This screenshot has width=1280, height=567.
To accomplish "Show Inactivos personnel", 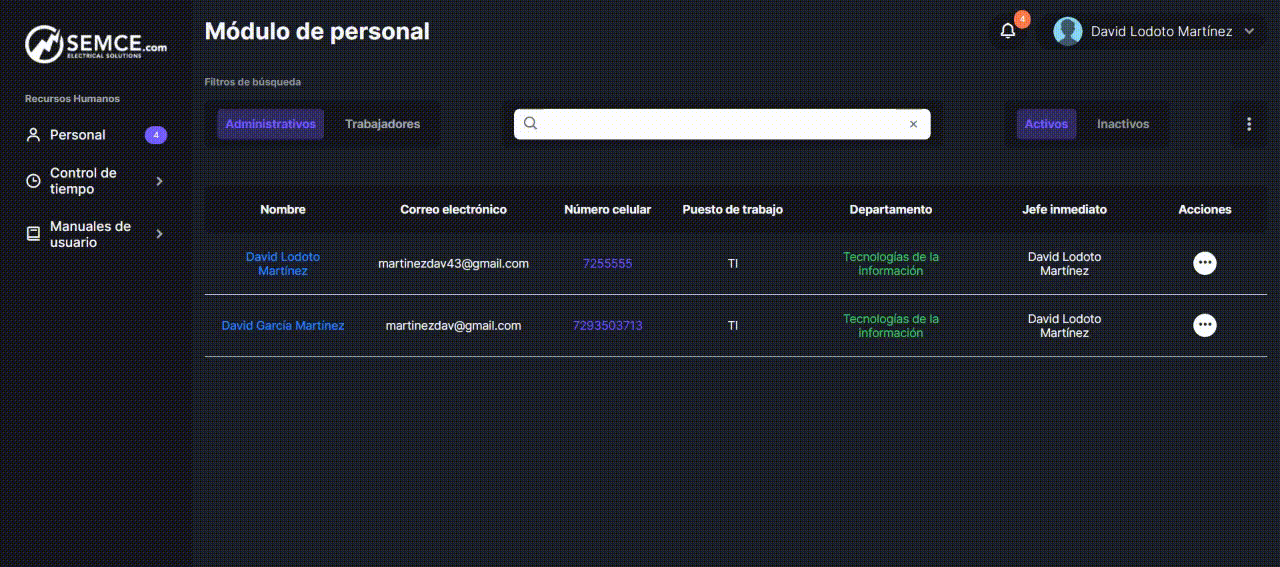I will [1123, 124].
